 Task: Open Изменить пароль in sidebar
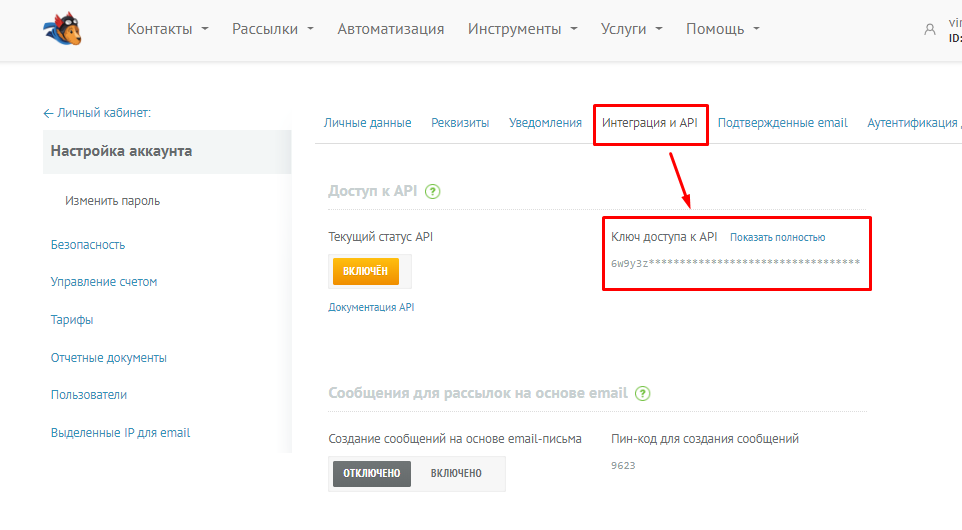click(x=112, y=201)
